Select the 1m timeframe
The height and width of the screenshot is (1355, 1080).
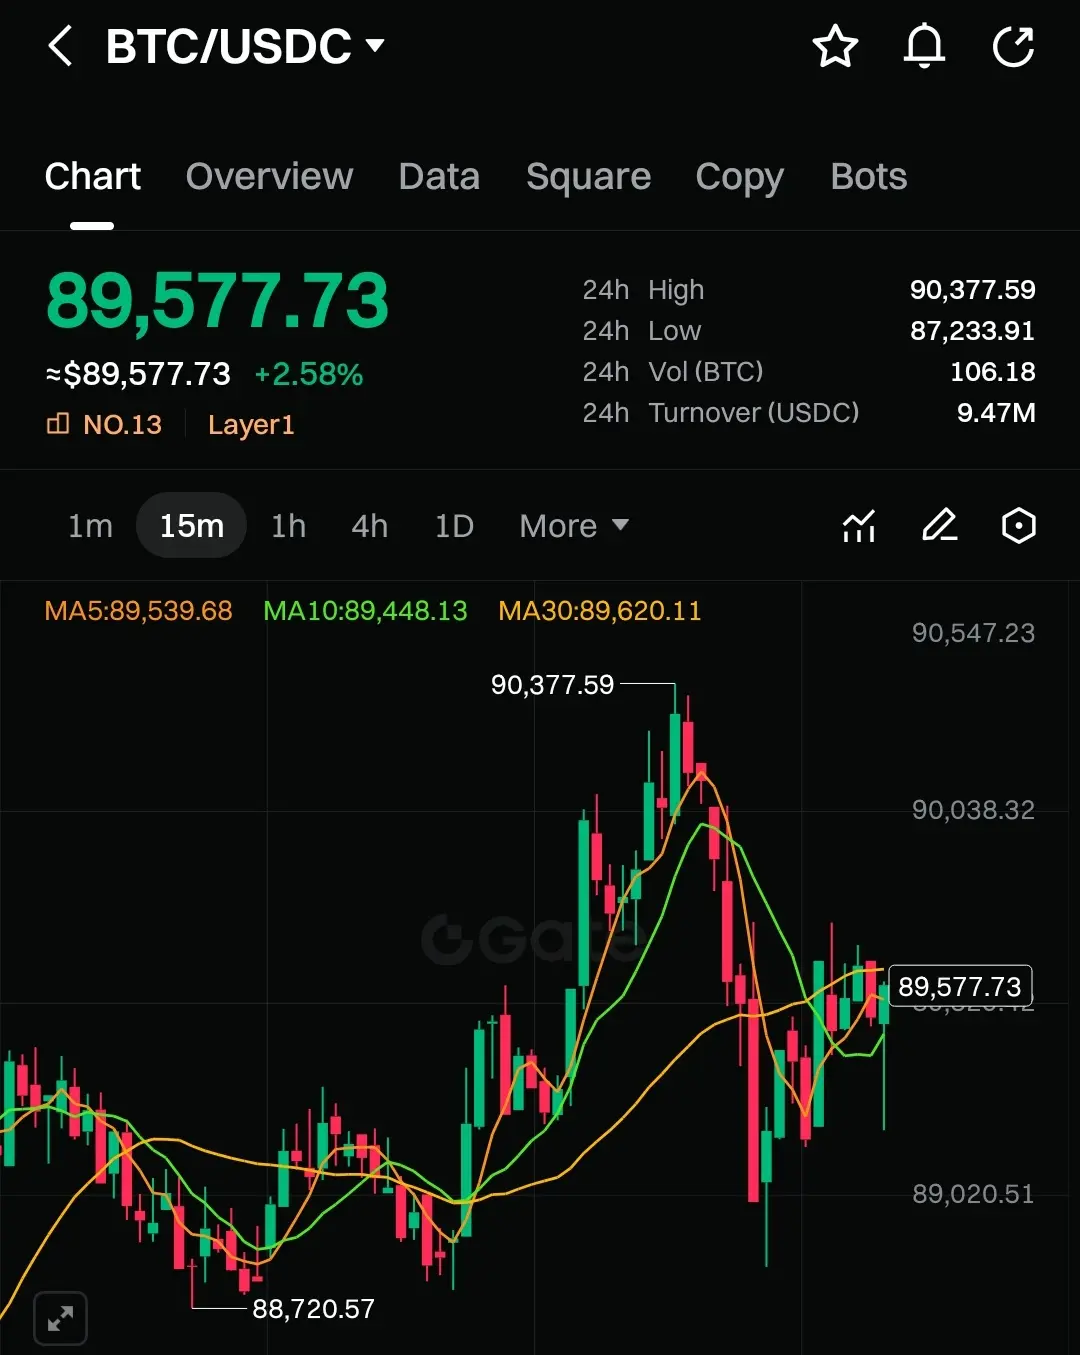90,526
